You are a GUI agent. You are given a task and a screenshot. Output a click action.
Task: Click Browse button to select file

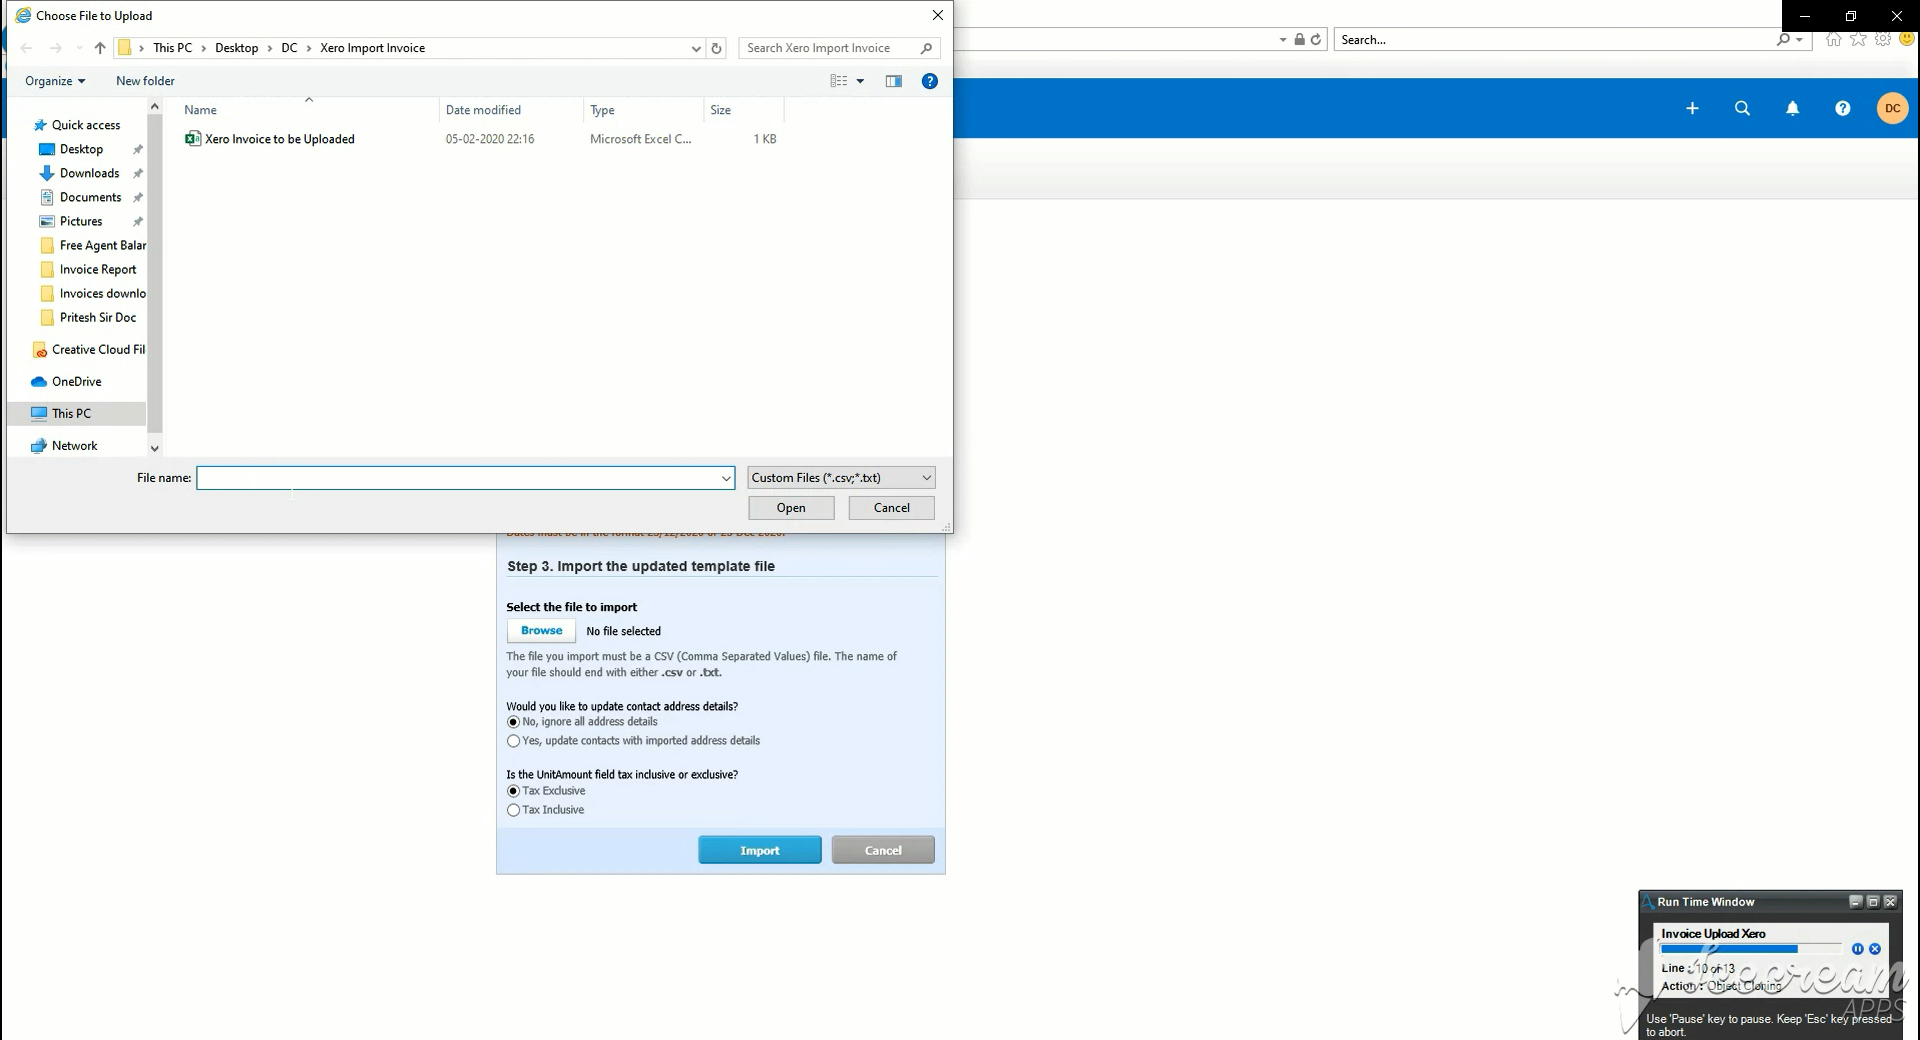(x=541, y=631)
